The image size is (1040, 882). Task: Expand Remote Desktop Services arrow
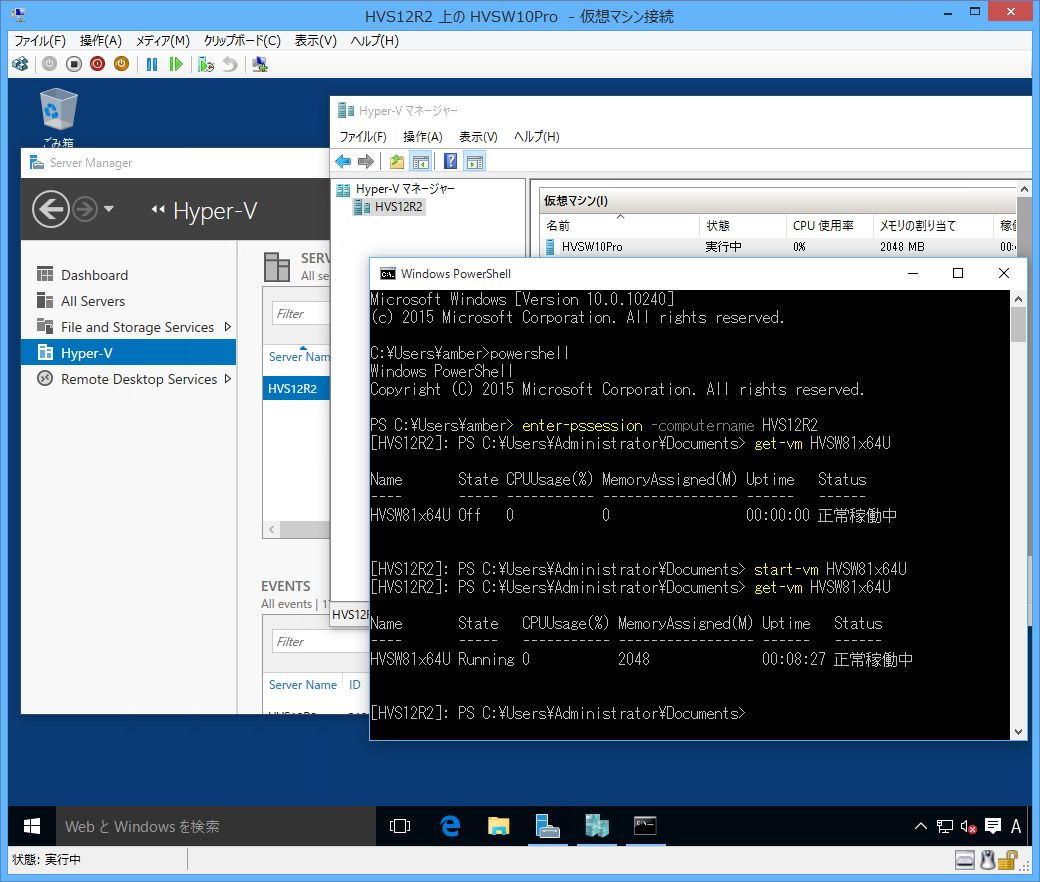(x=228, y=379)
